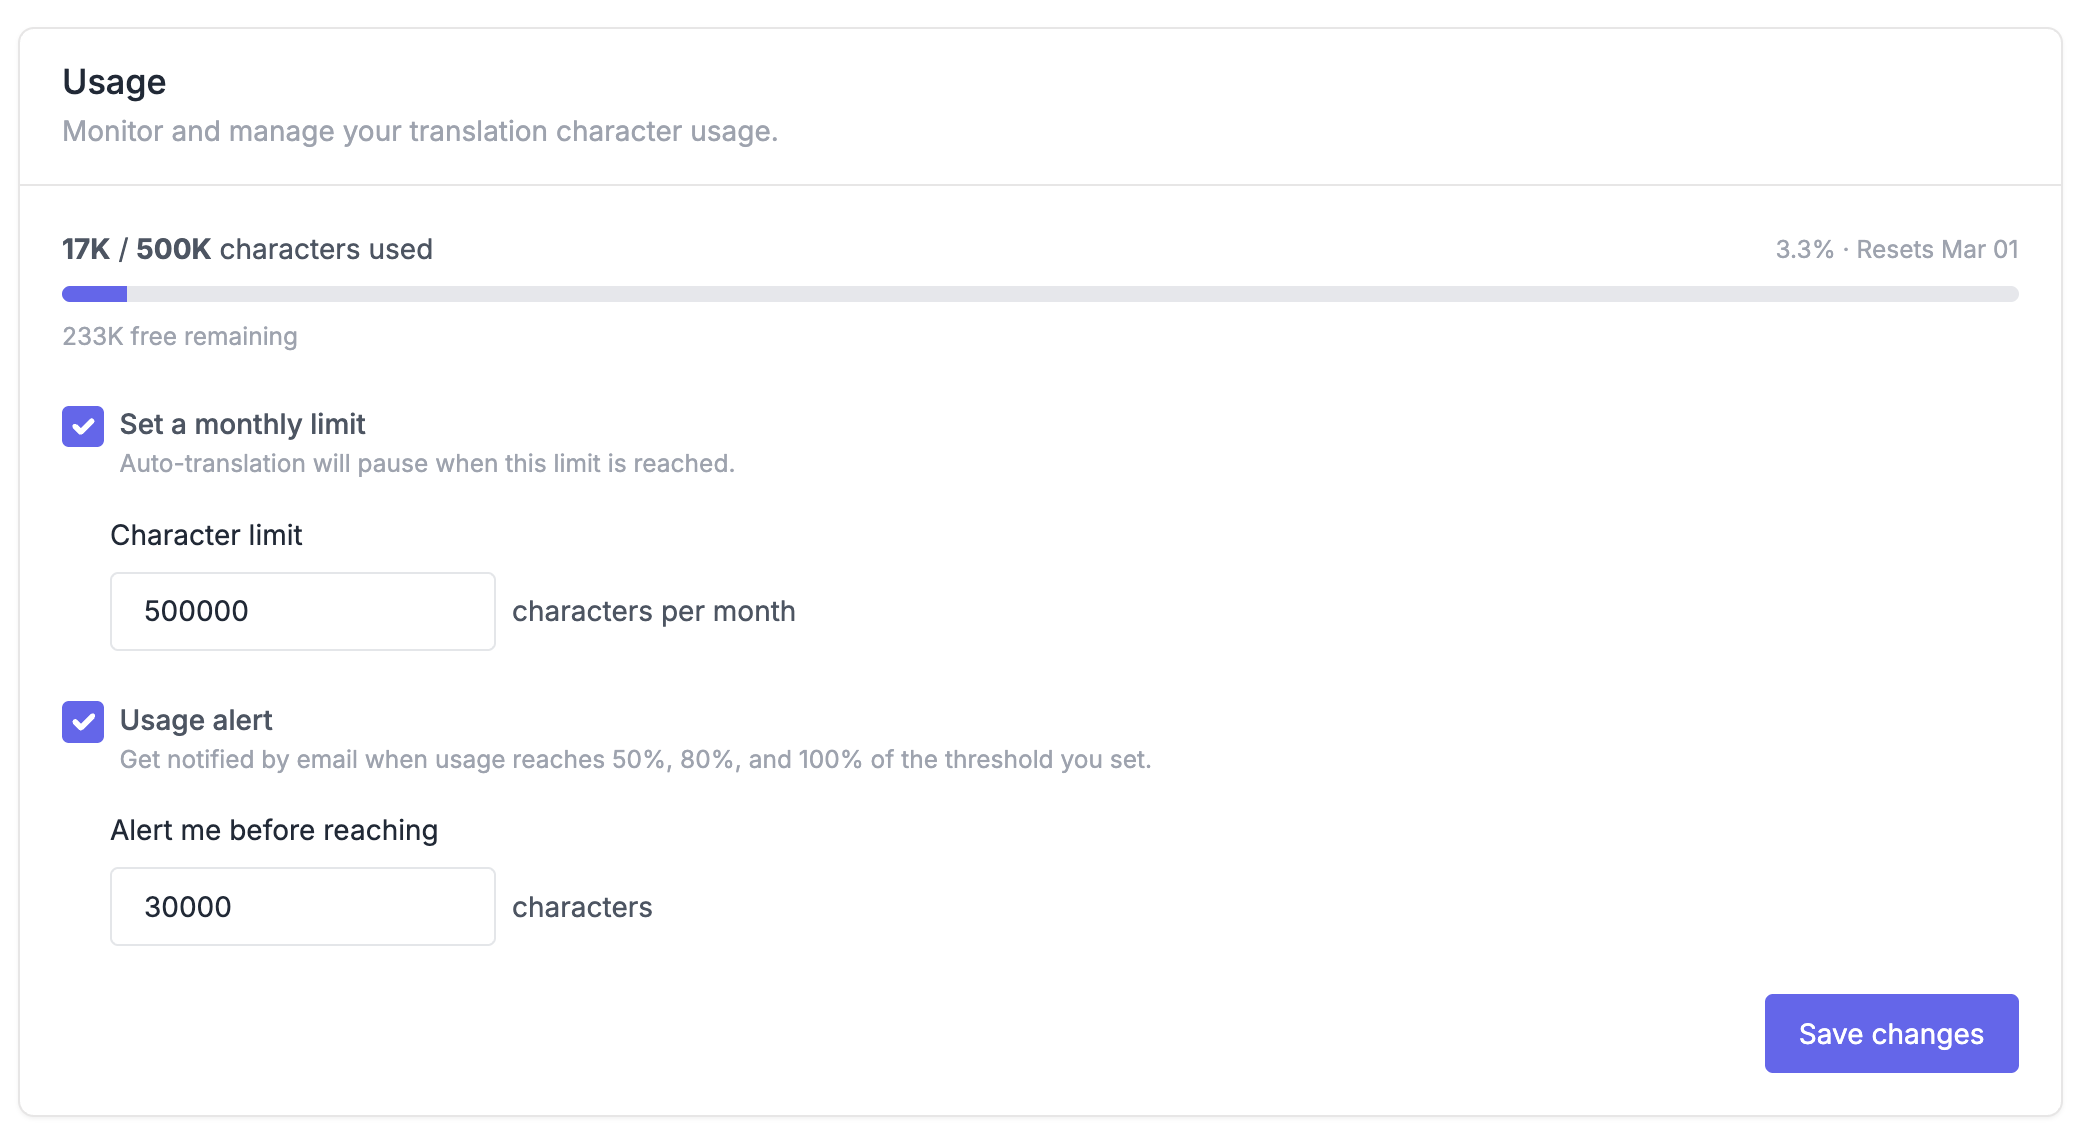Focus the Character limit field showing 500000
2098x1140 pixels.
click(302, 611)
